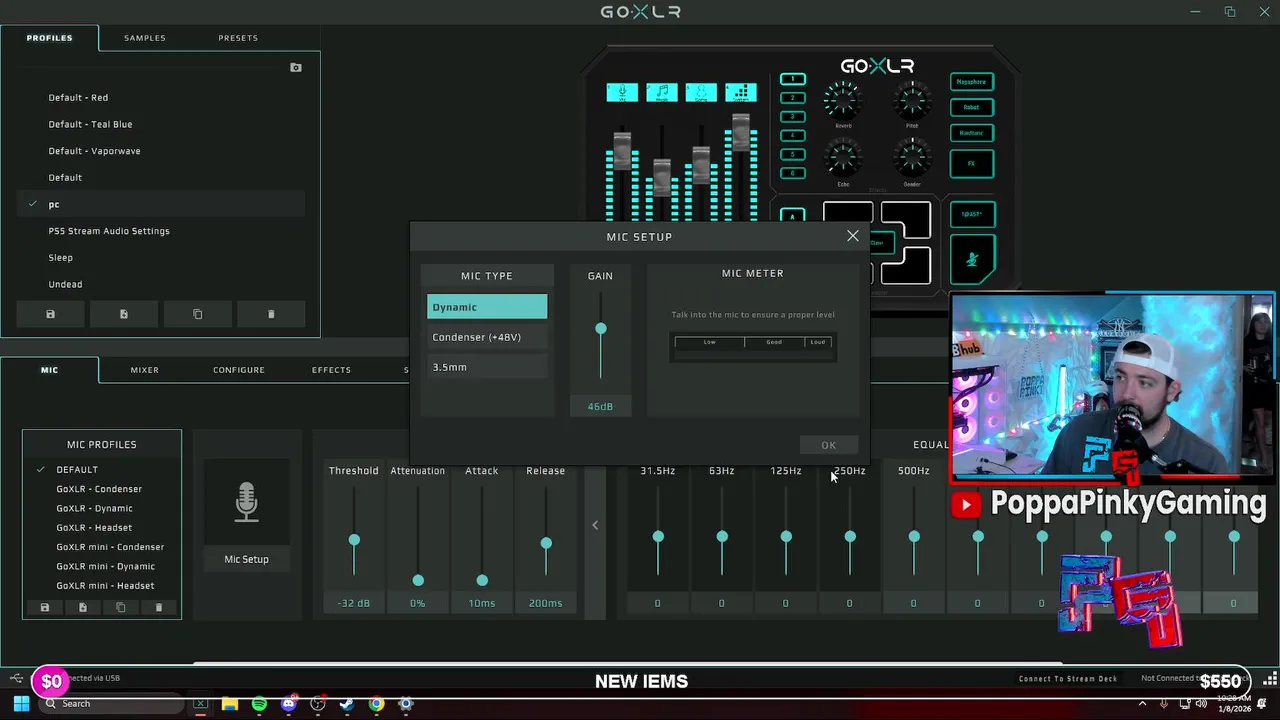This screenshot has height=720, width=1280.
Task: Click the OK button in Mic Setup
Action: point(829,445)
